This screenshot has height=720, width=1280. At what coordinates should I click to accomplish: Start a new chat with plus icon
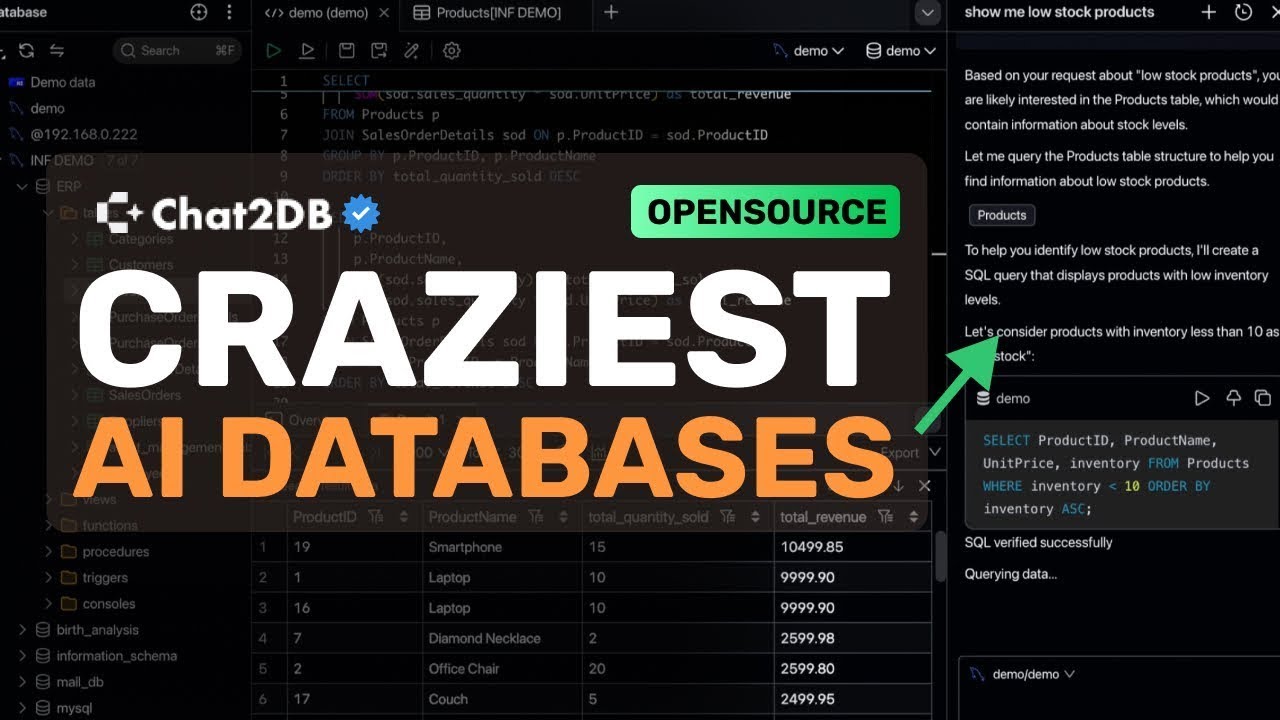click(1208, 12)
